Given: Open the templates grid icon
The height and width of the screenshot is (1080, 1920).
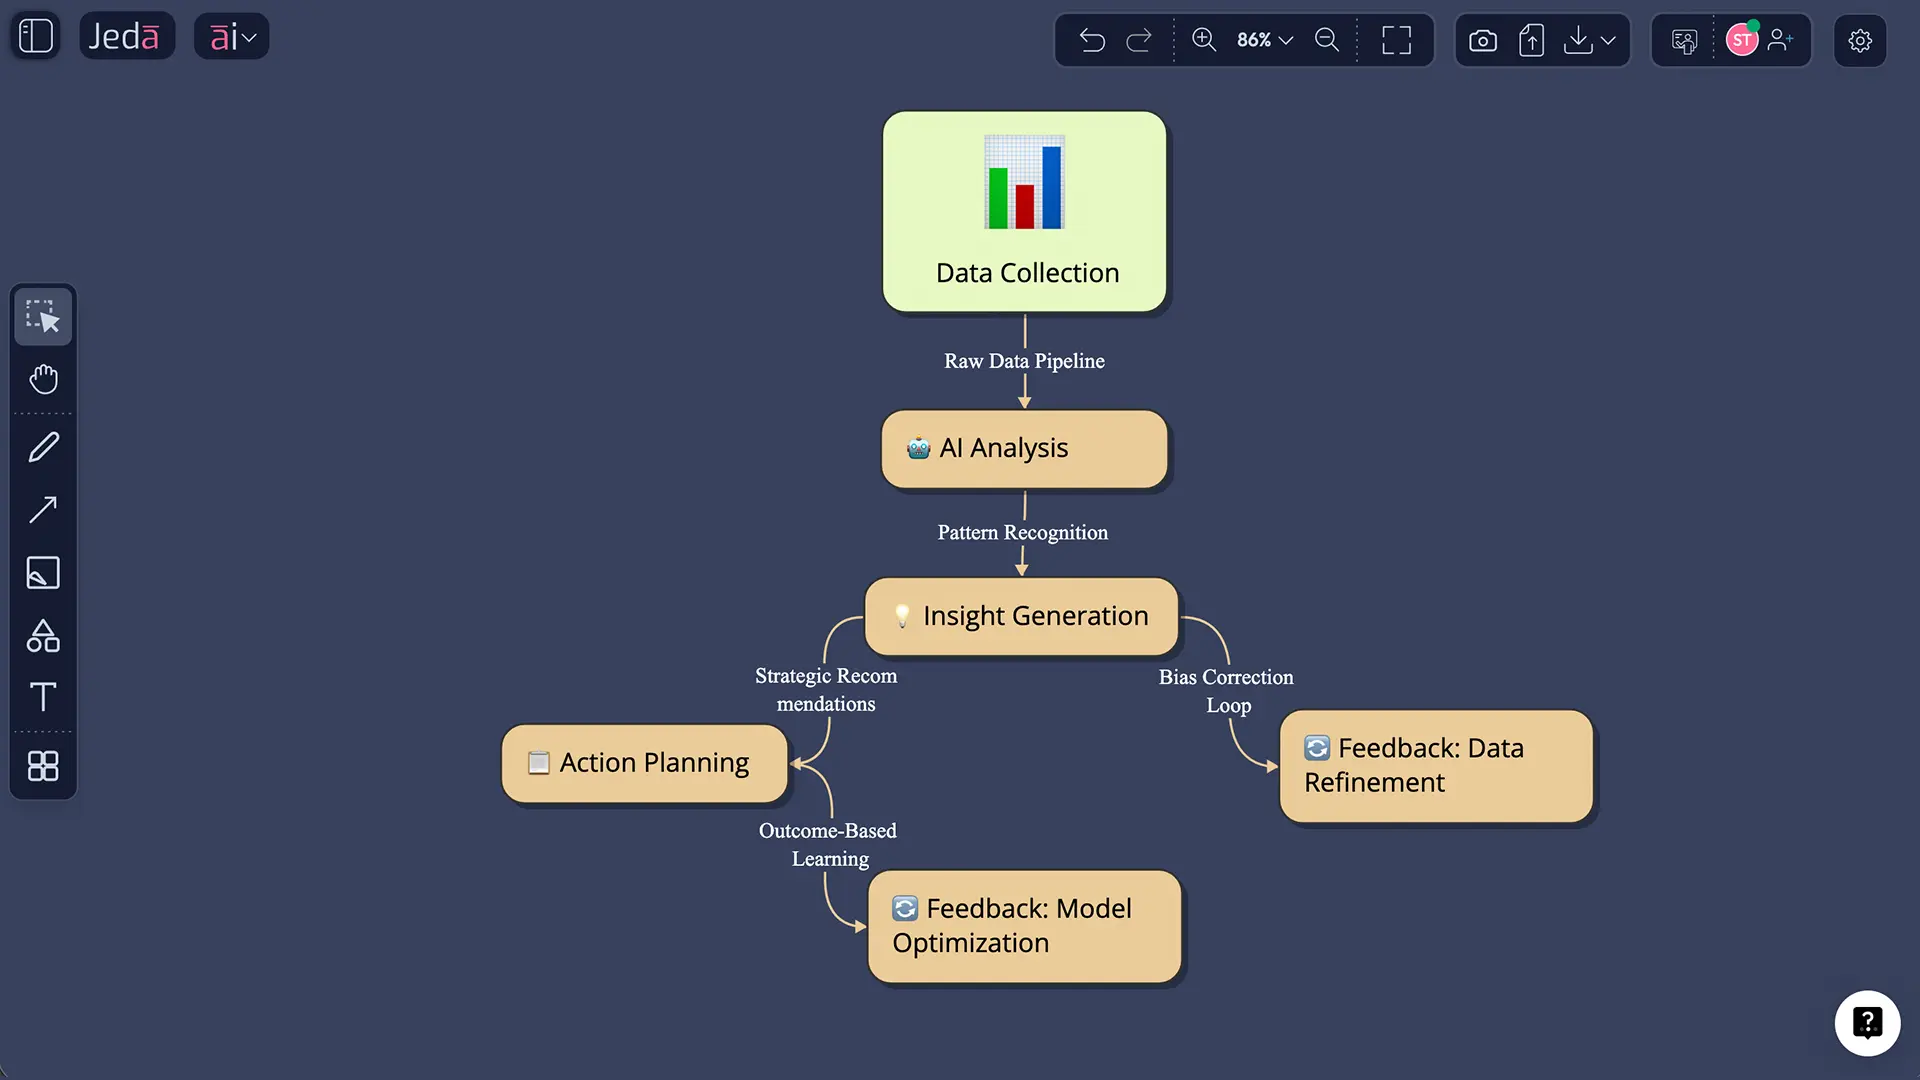Looking at the screenshot, I should click(43, 766).
